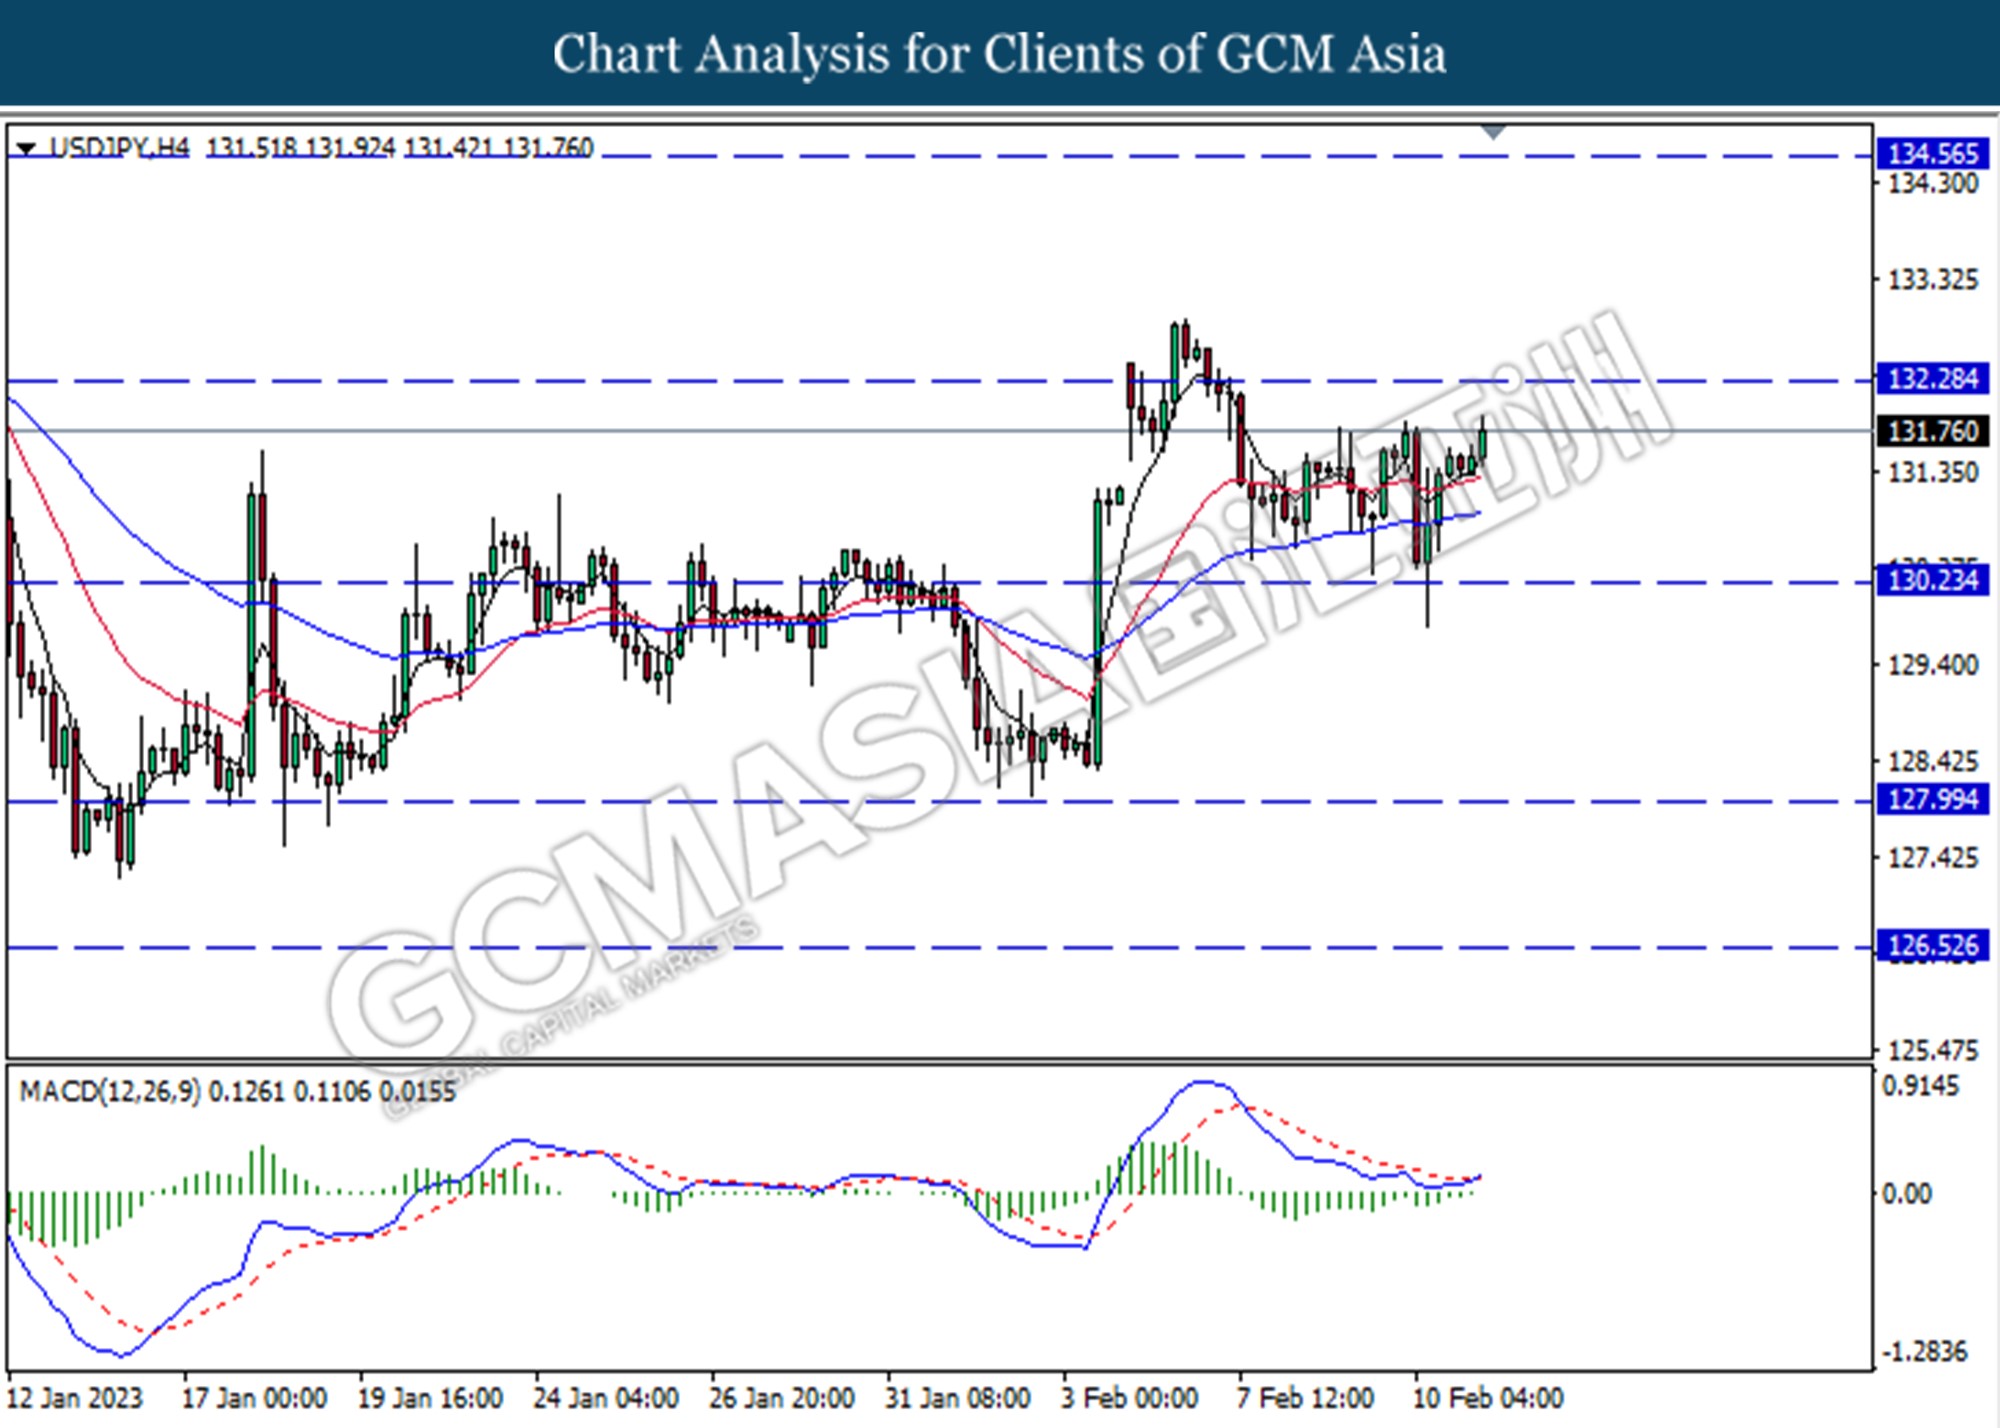
Task: Click the USDJPY,H4 symbol title text
Action: [x=119, y=148]
